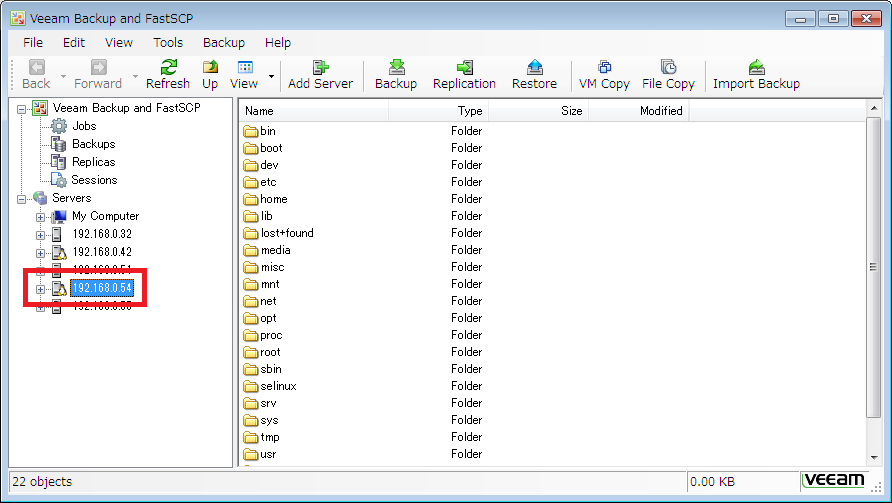The image size is (892, 503).
Task: Expand the My Computer node
Action: coord(40,217)
